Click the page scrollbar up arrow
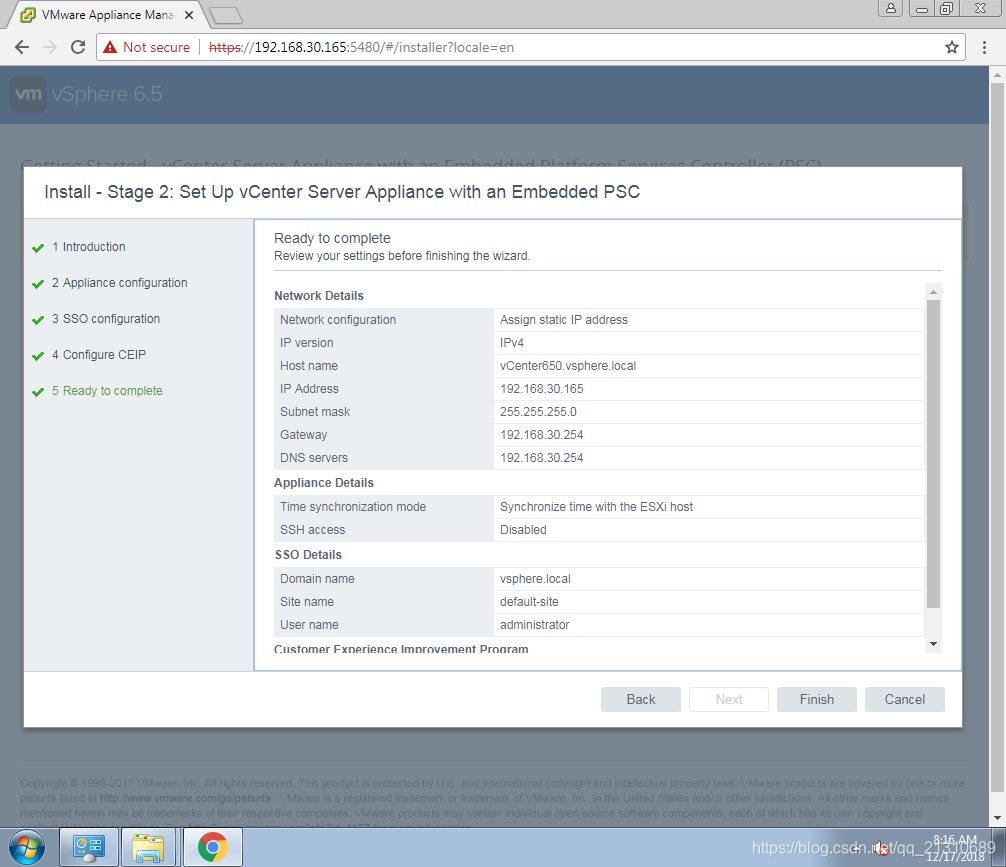The image size is (1006, 867). 996,74
